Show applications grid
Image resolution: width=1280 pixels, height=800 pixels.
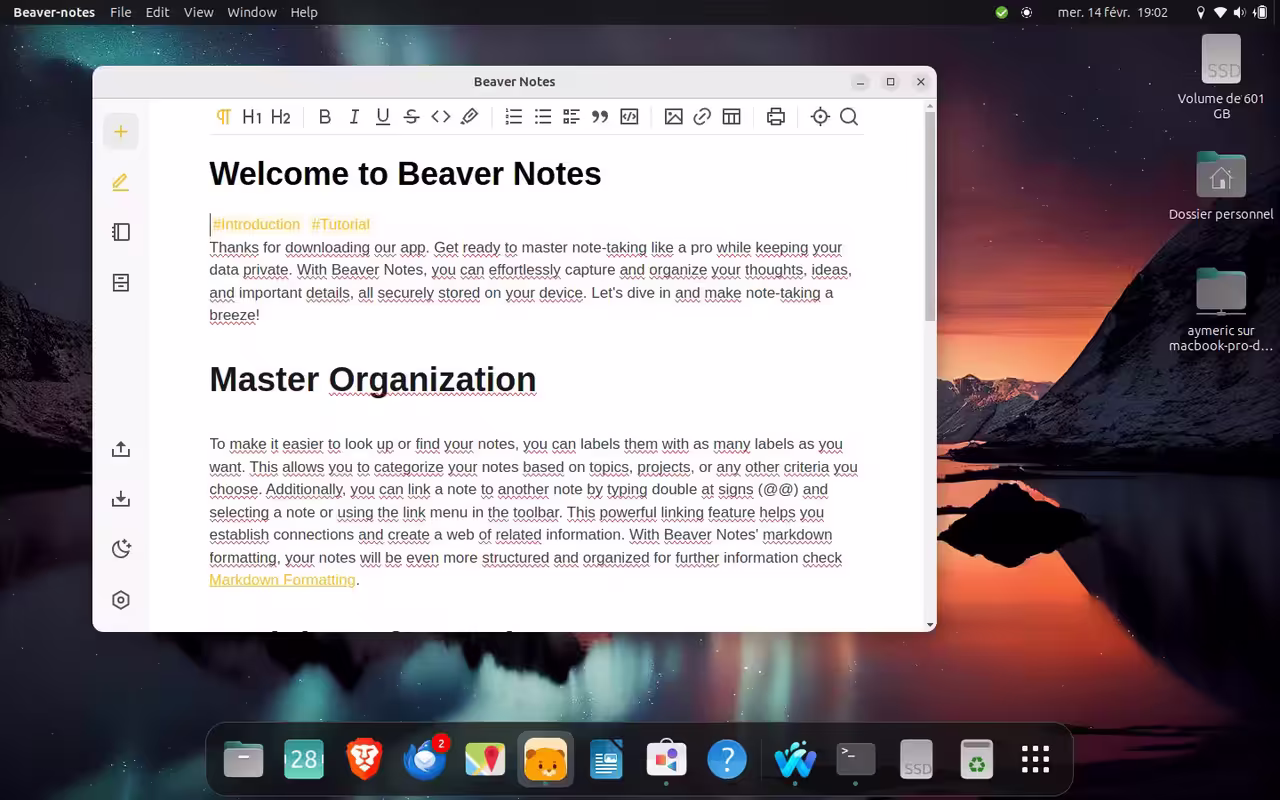point(1035,760)
